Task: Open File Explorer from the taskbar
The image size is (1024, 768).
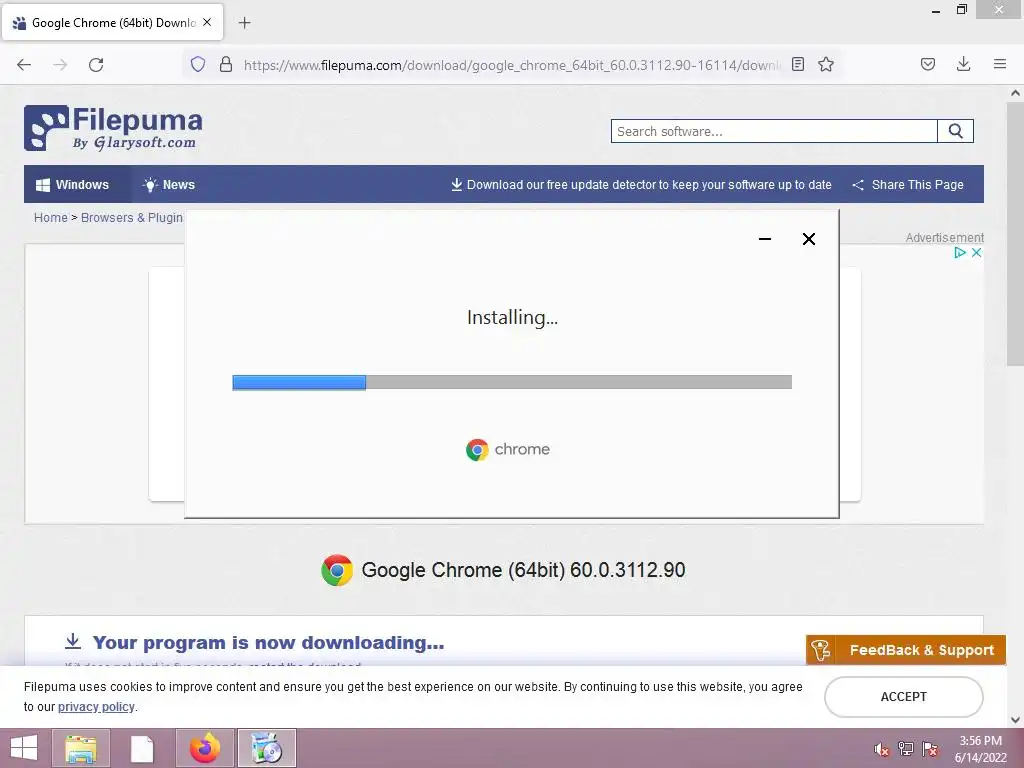Action: tap(81, 748)
